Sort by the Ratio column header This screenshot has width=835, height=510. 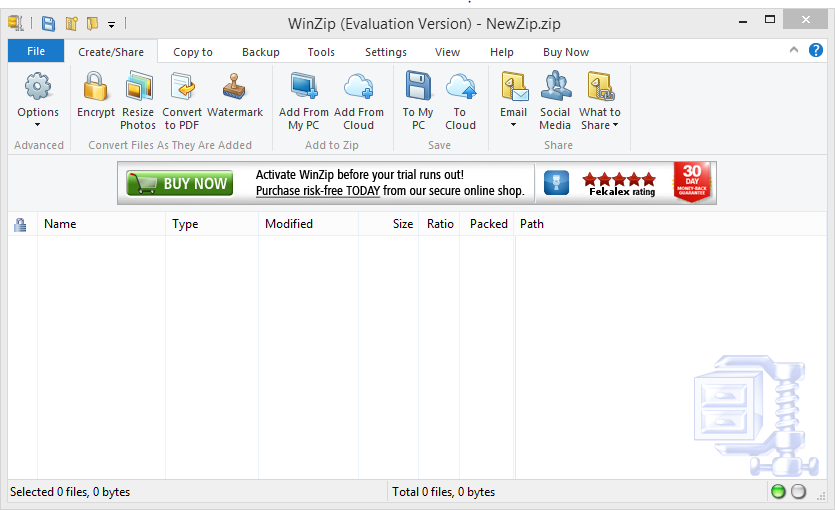[x=439, y=224]
